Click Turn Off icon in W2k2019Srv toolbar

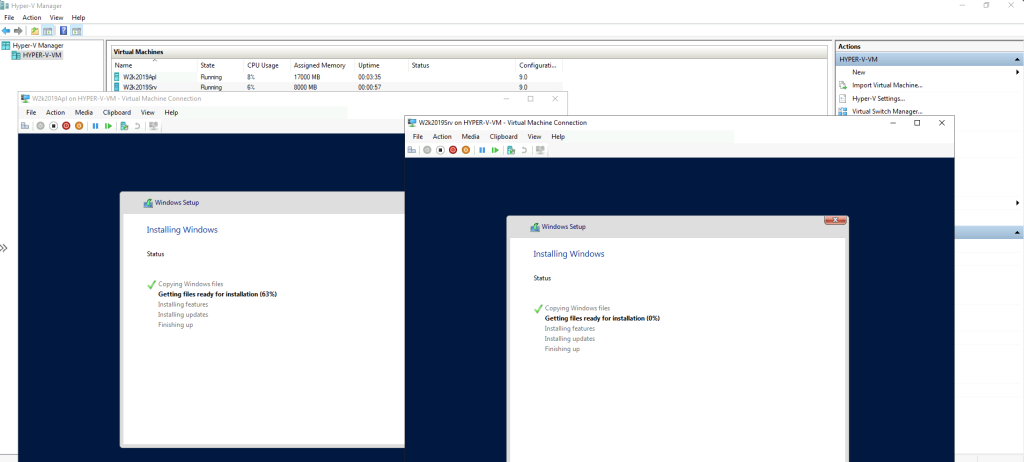click(440, 150)
